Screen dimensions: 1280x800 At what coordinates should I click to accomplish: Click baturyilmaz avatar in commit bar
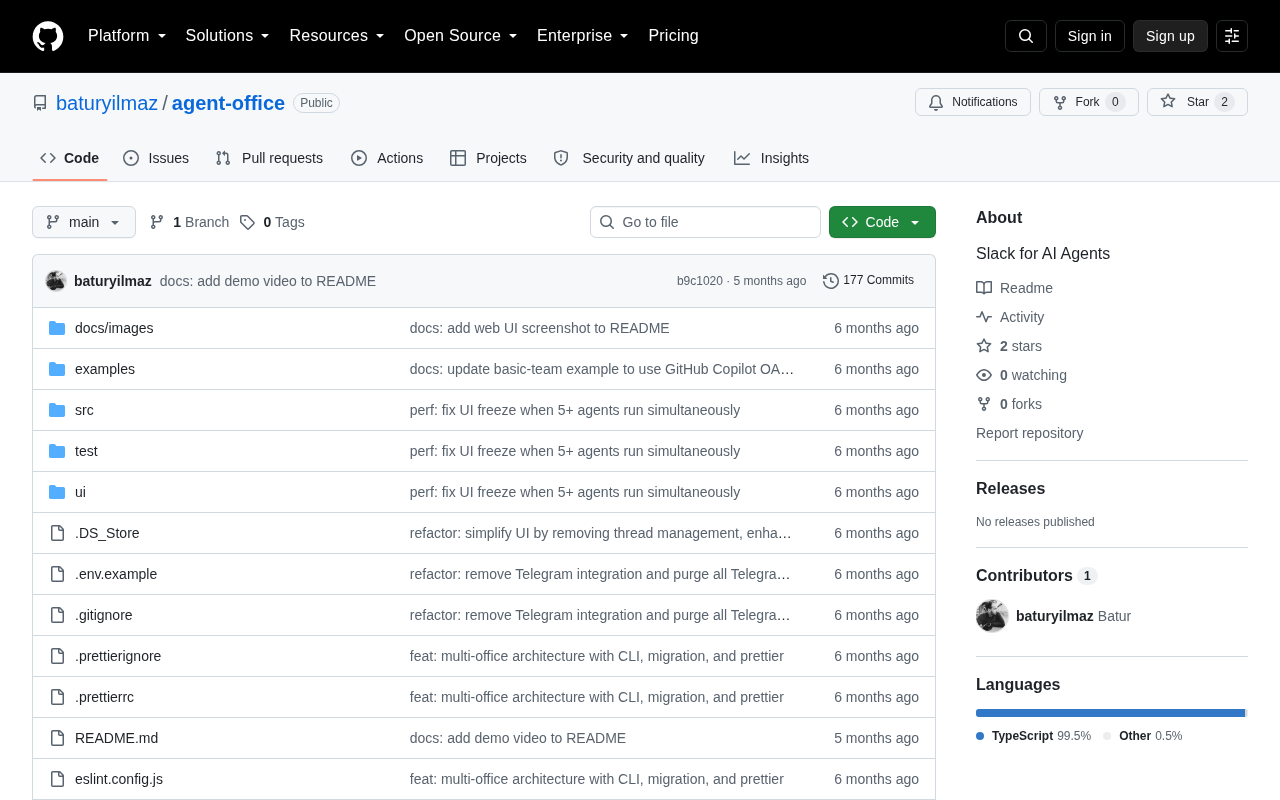coord(56,281)
